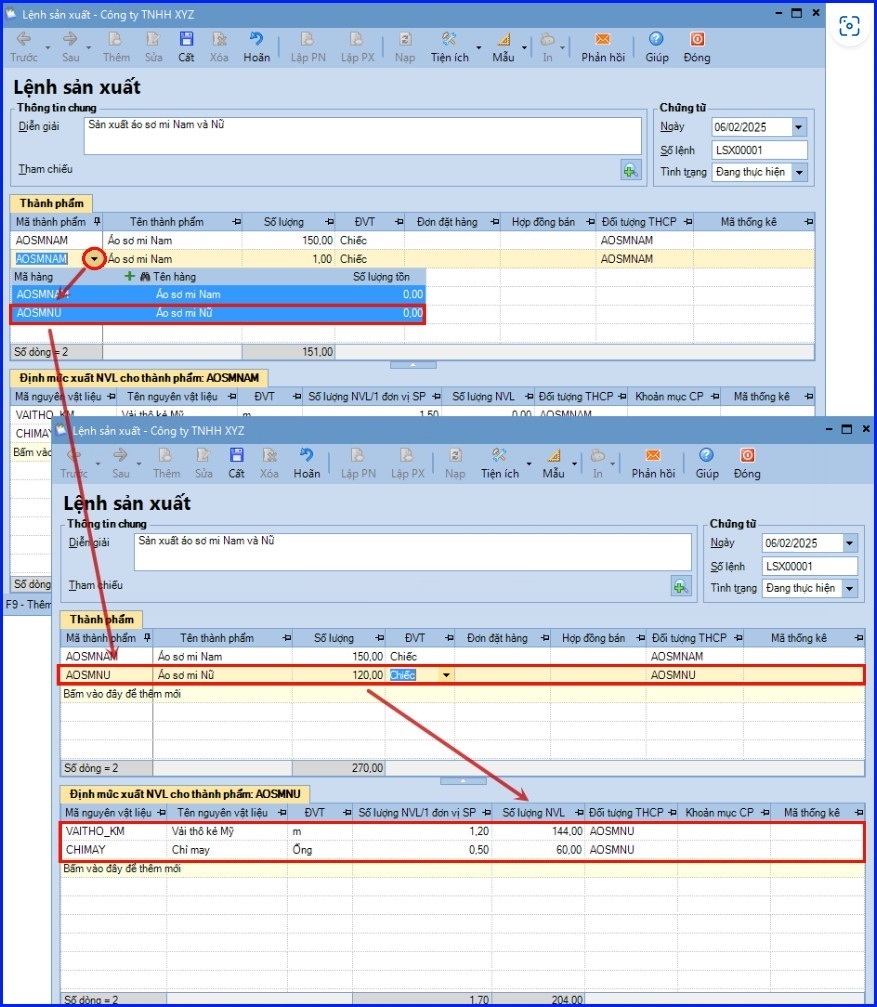
Task: Click circled dropdown arrow next to AOSMNAM code
Action: 94,259
